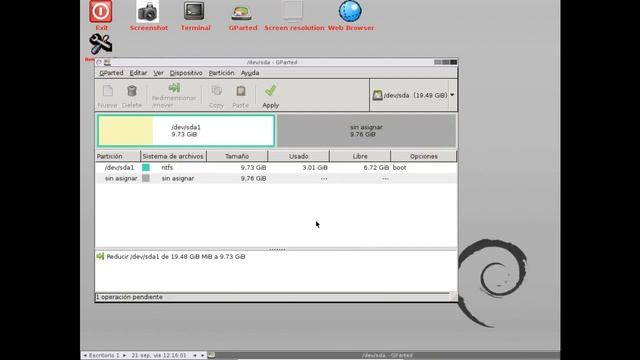Click the boot flag cell

[x=399, y=168]
